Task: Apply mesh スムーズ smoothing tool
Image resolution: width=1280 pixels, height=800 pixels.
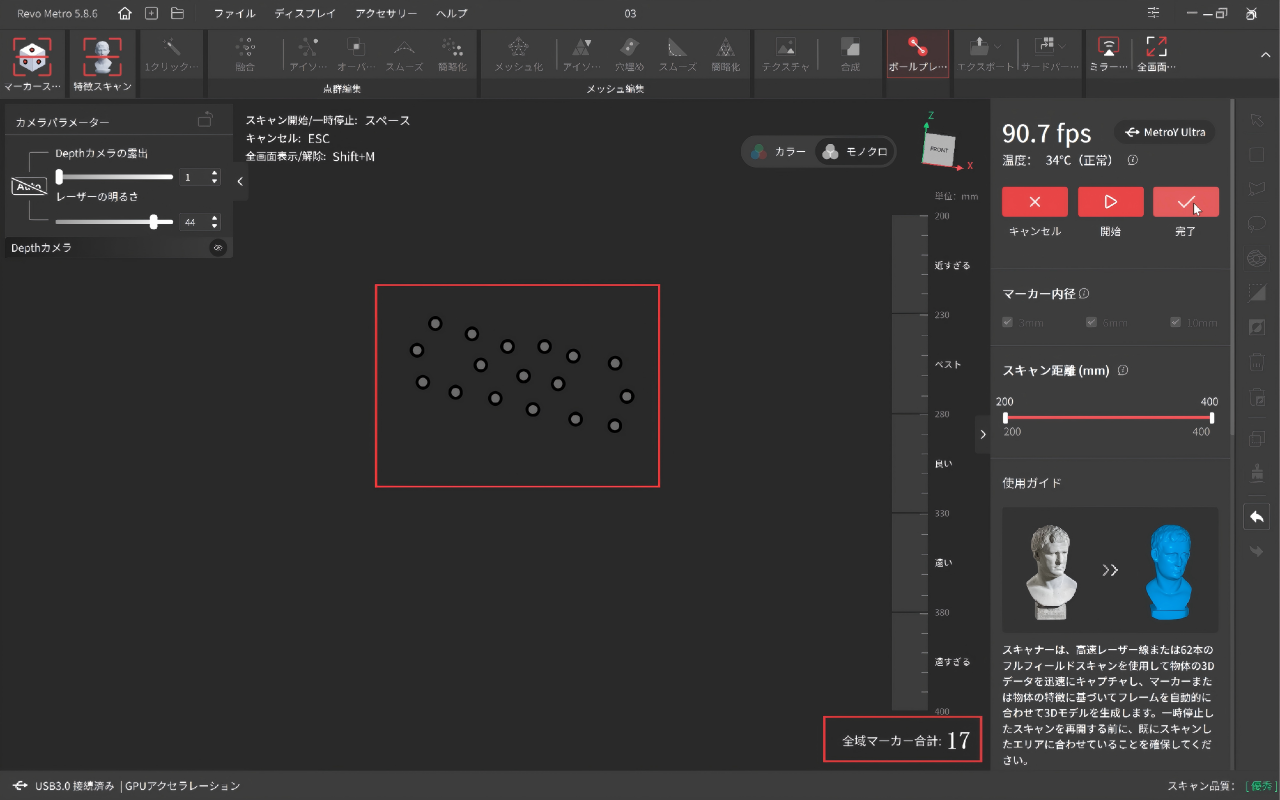Action: [x=677, y=55]
